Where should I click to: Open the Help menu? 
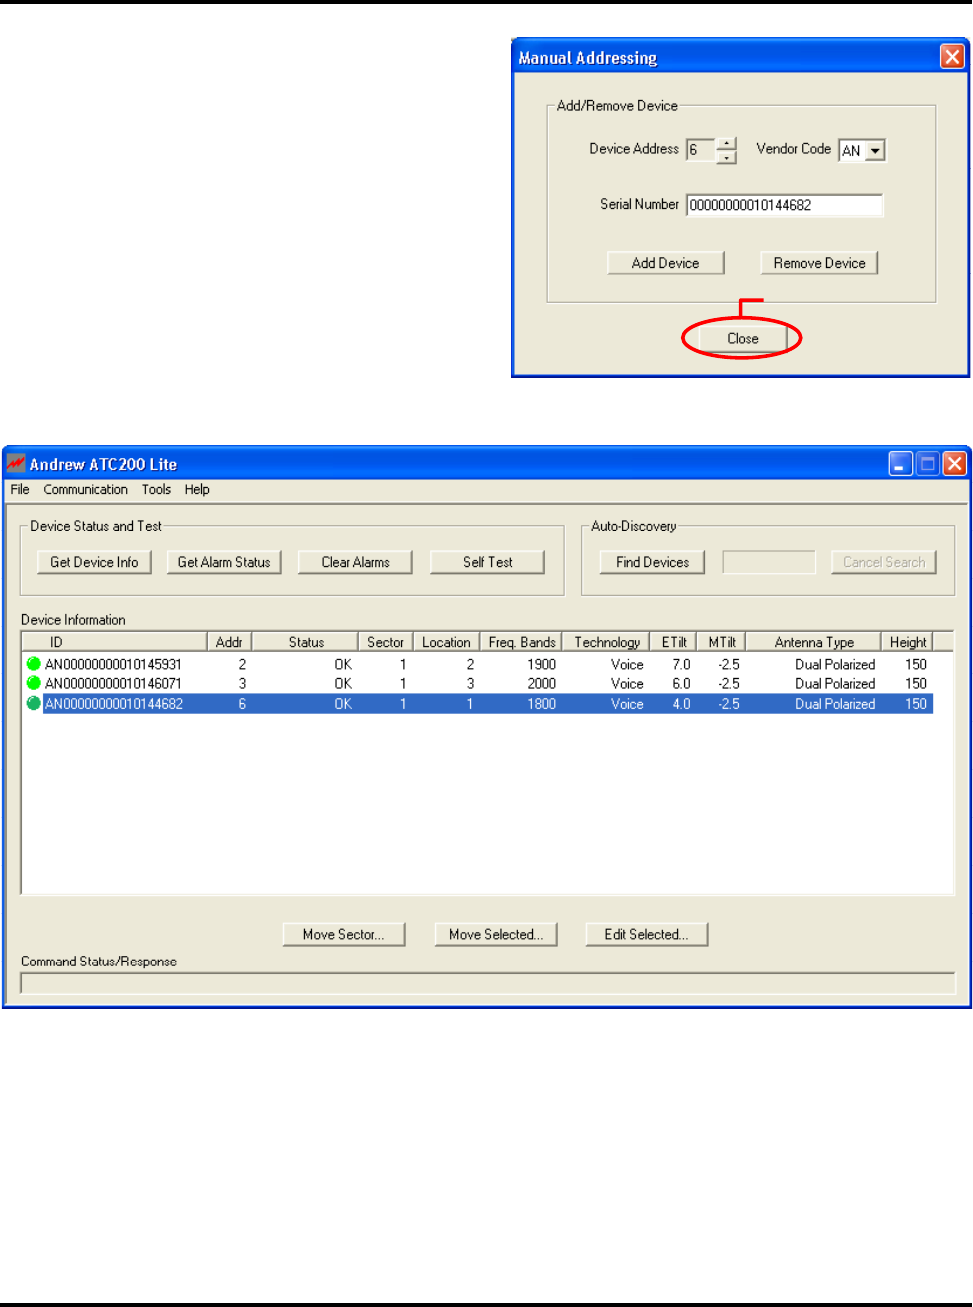click(197, 490)
